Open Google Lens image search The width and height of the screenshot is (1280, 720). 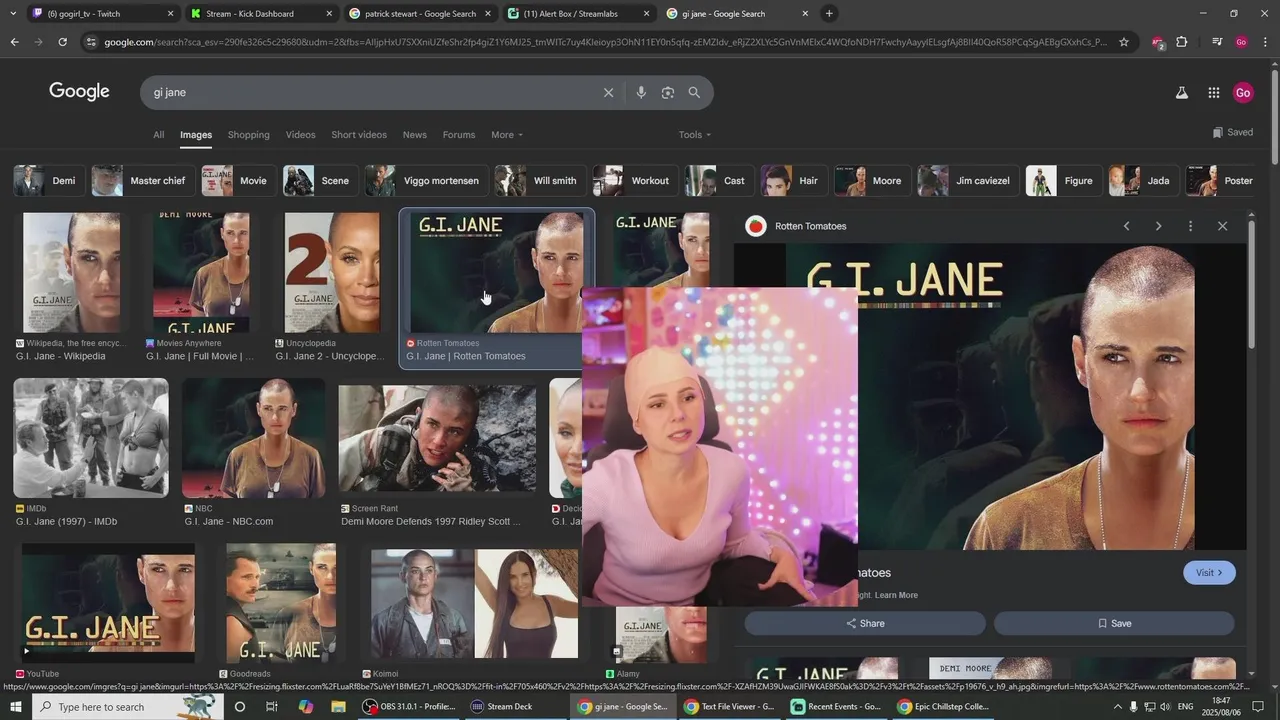point(668,92)
